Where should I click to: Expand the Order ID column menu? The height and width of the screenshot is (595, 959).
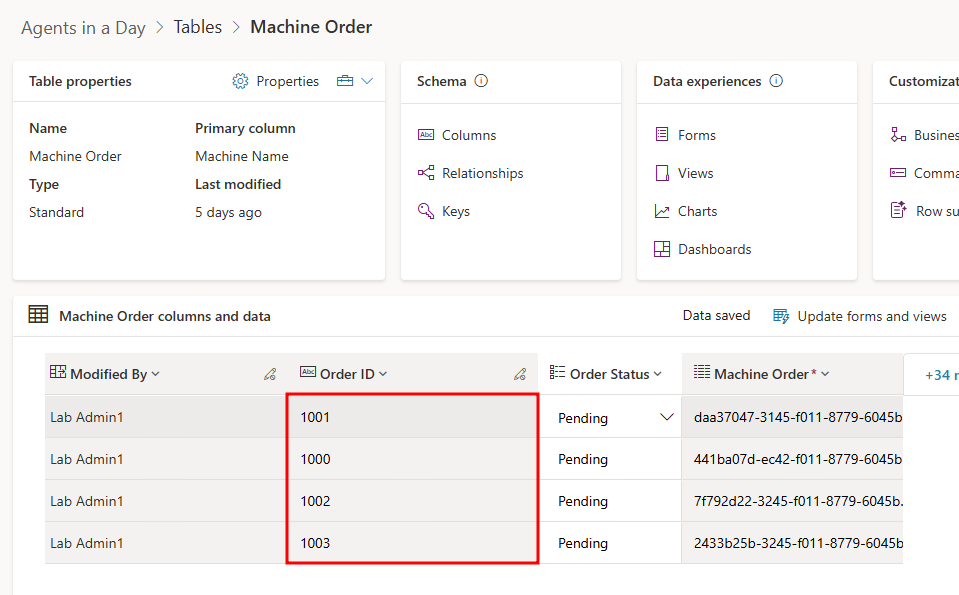click(x=383, y=375)
